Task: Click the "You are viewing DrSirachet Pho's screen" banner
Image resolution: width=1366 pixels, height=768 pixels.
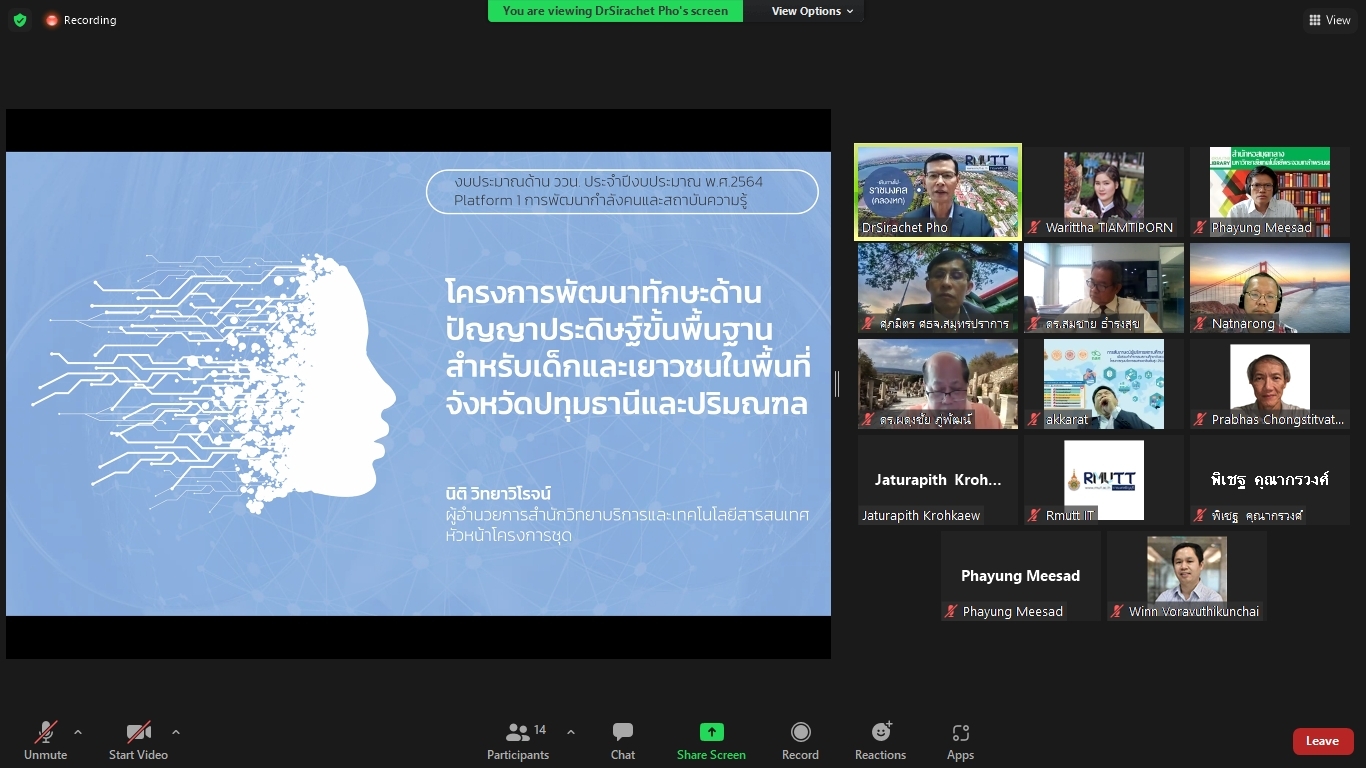Action: (615, 11)
